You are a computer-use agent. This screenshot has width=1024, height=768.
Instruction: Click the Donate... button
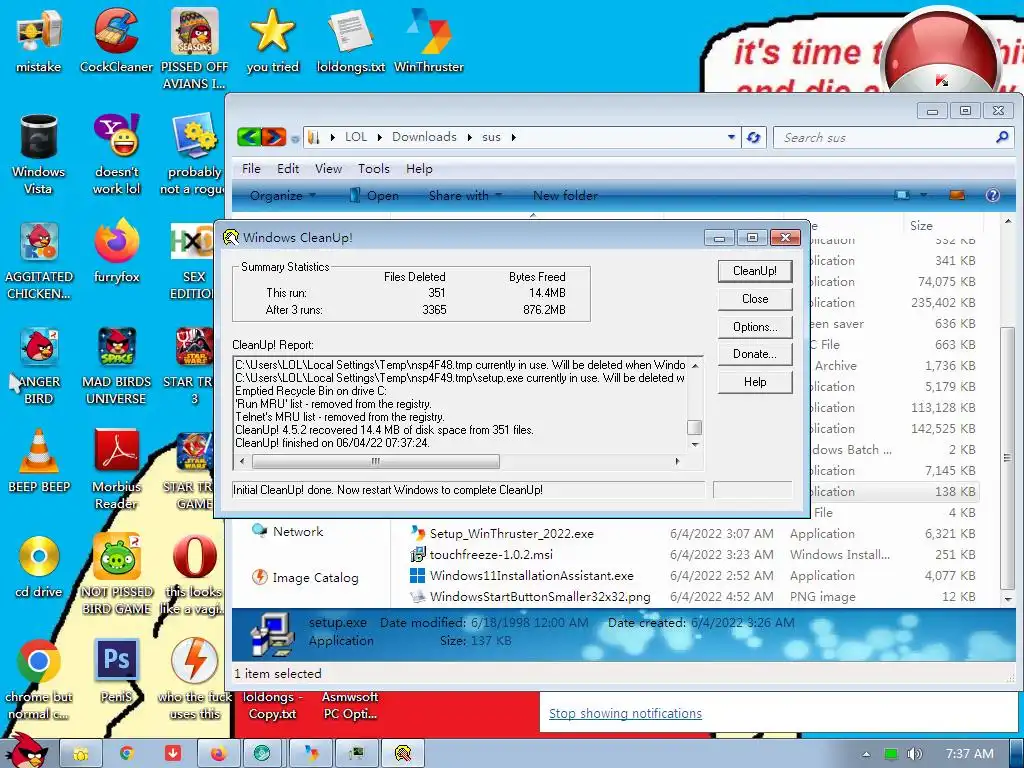755,354
